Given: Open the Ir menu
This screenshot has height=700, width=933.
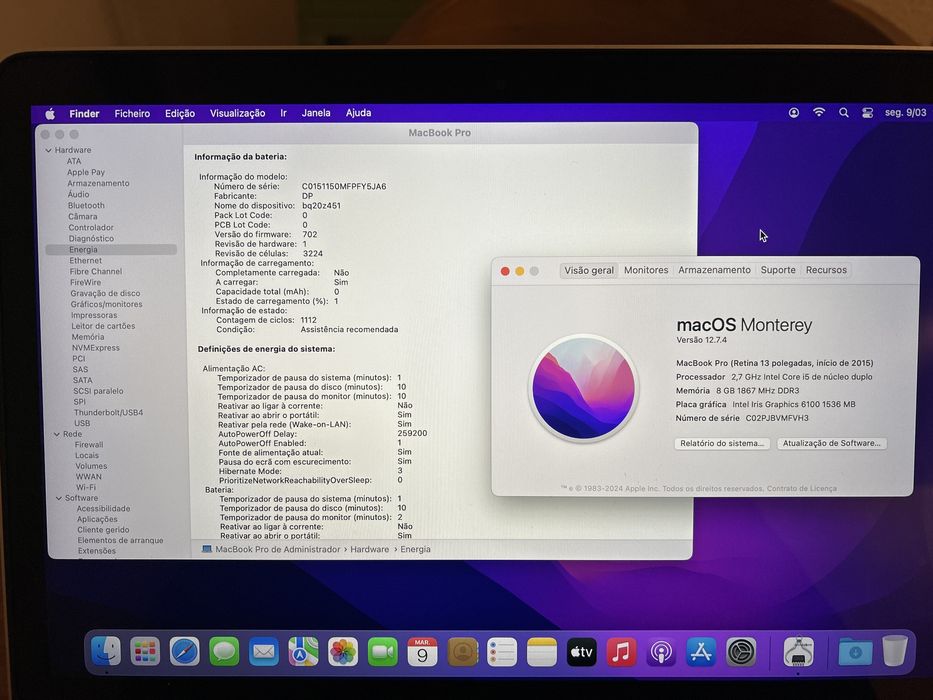Looking at the screenshot, I should (283, 113).
